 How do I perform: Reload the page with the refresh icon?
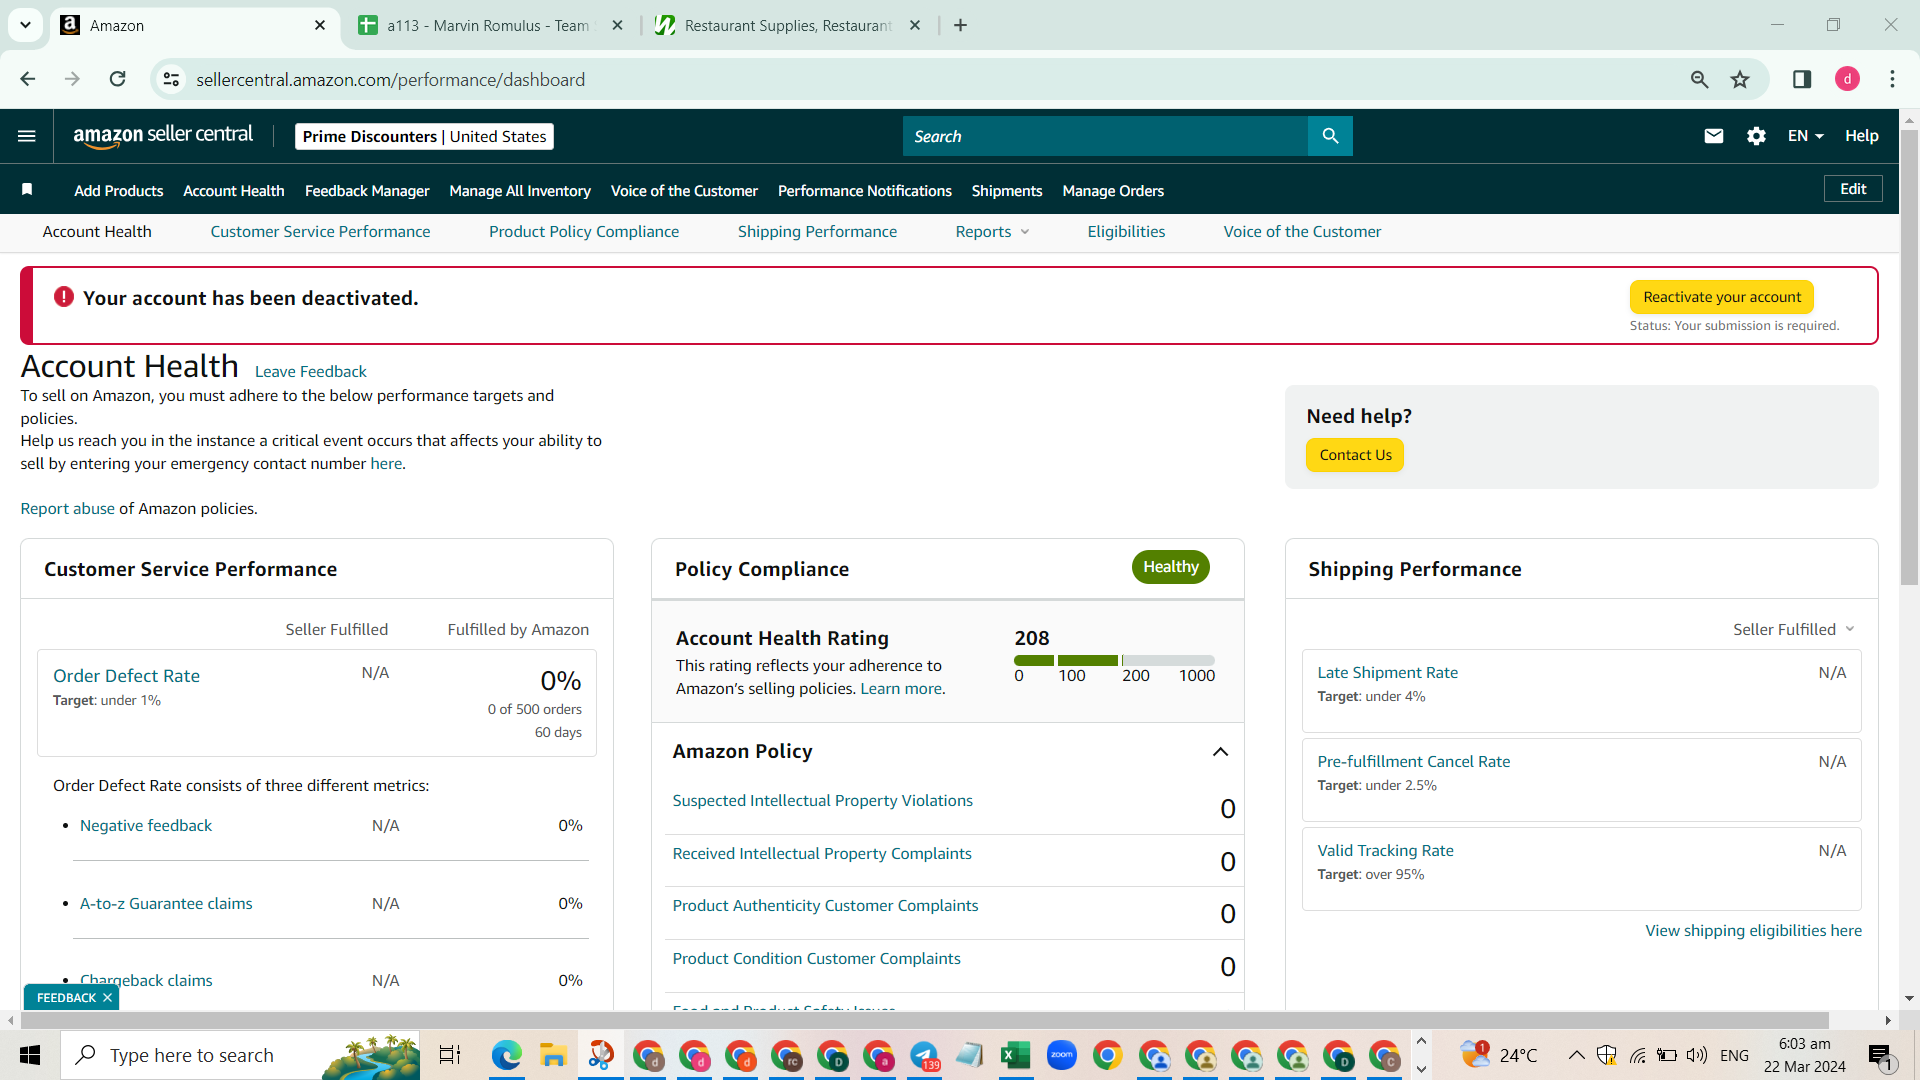(117, 79)
